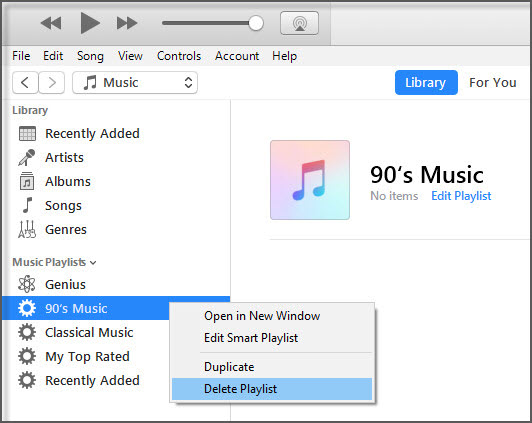
Task: Click the volume slider knob
Action: pyautogui.click(x=256, y=23)
